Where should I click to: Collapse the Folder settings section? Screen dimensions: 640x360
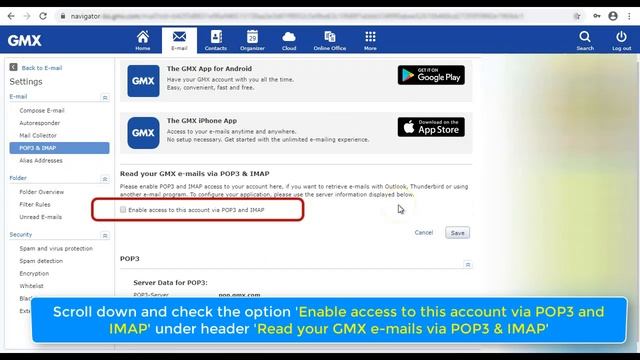pos(105,179)
